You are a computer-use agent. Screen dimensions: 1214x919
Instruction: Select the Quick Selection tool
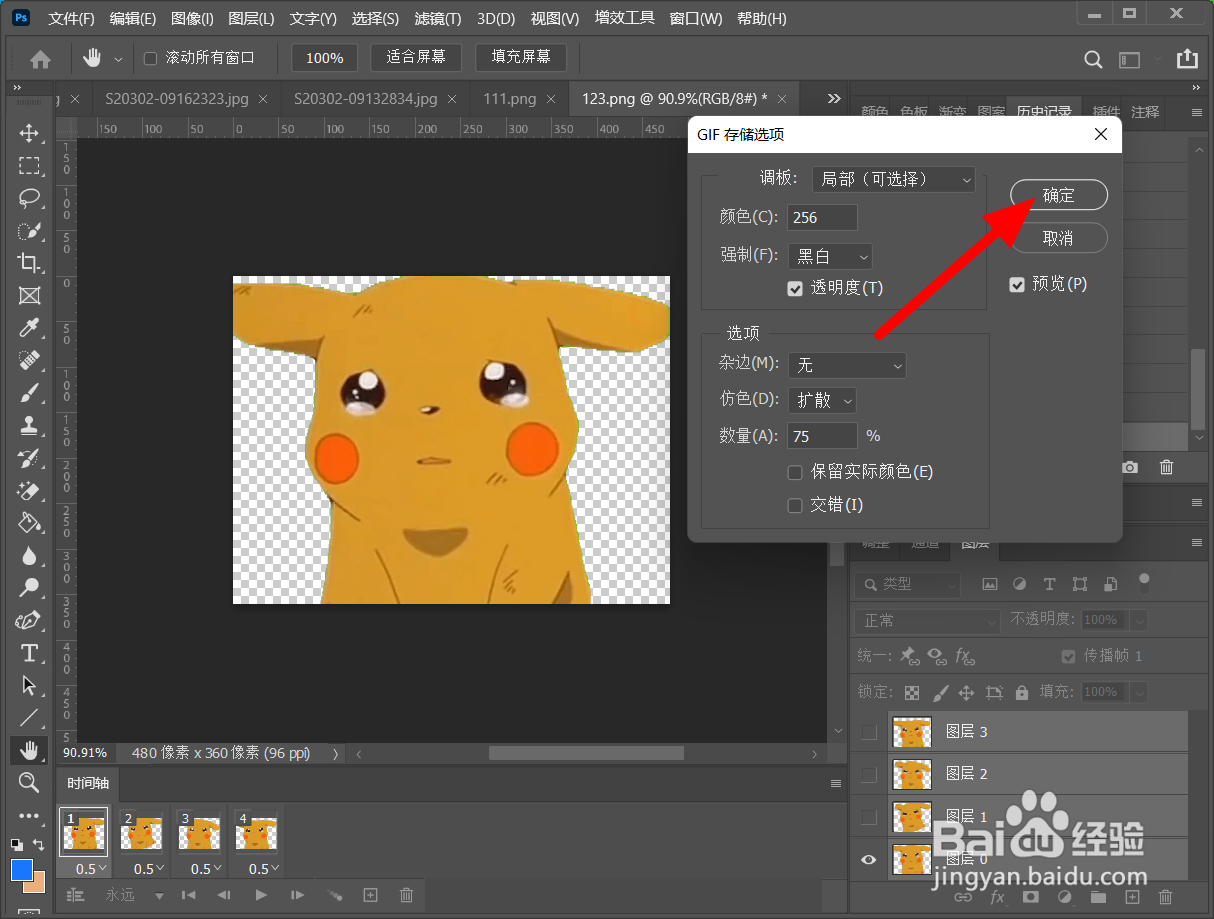tap(29, 230)
